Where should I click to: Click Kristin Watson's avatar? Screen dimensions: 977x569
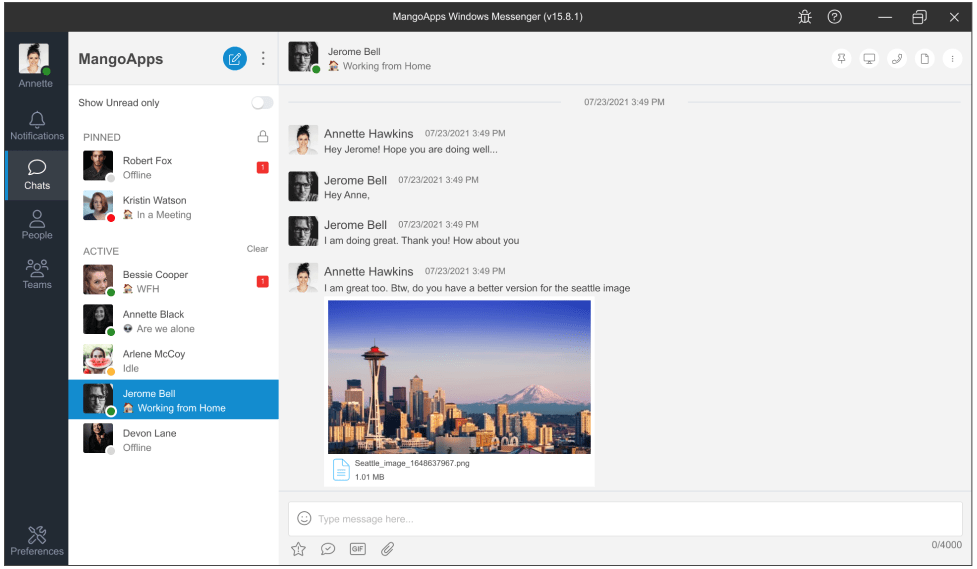[98, 206]
